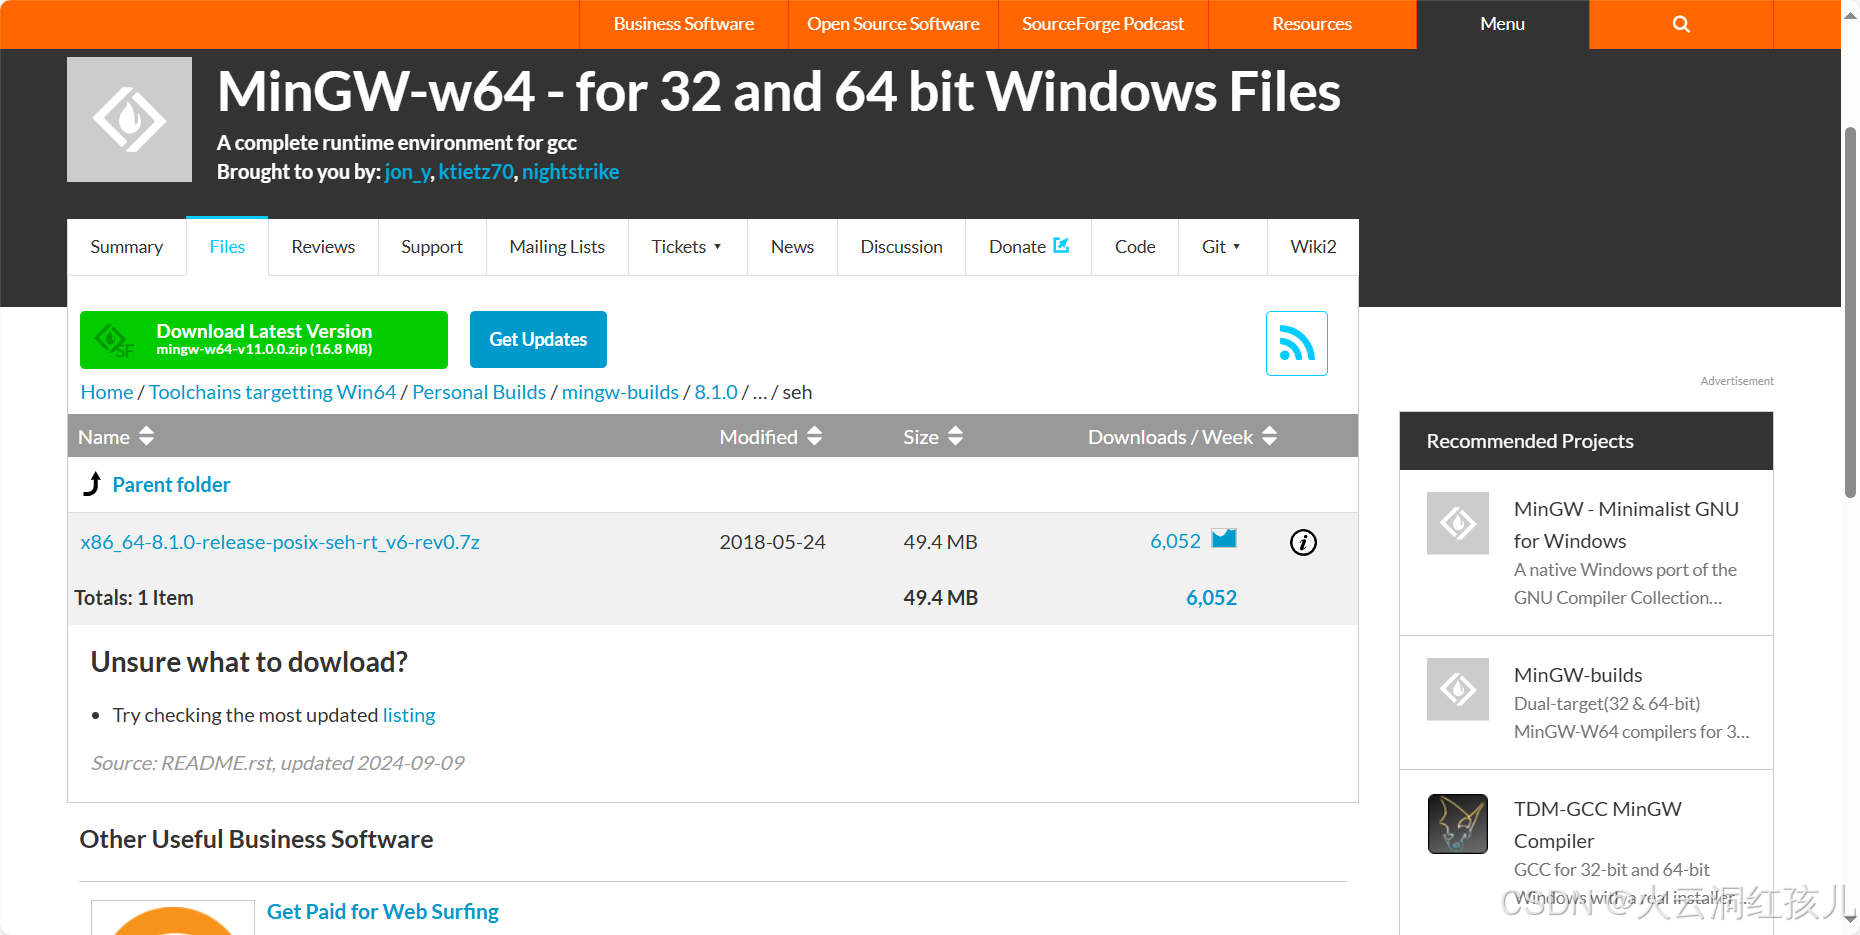Screen dimensions: 1860x935
Task: Open TDM-GCC MinGW Compiler title
Action: pos(1598,825)
